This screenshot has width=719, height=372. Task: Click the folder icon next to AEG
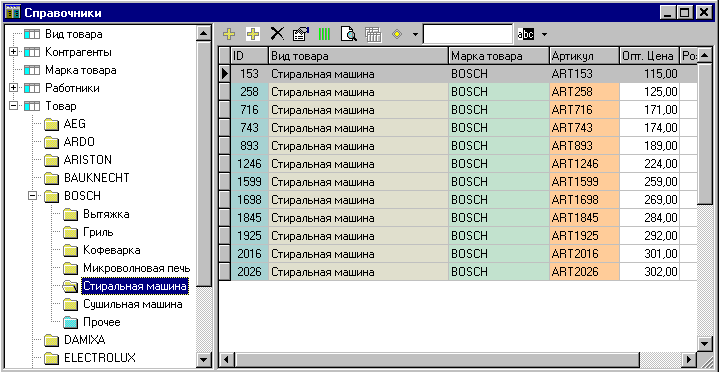pyautogui.click(x=52, y=124)
